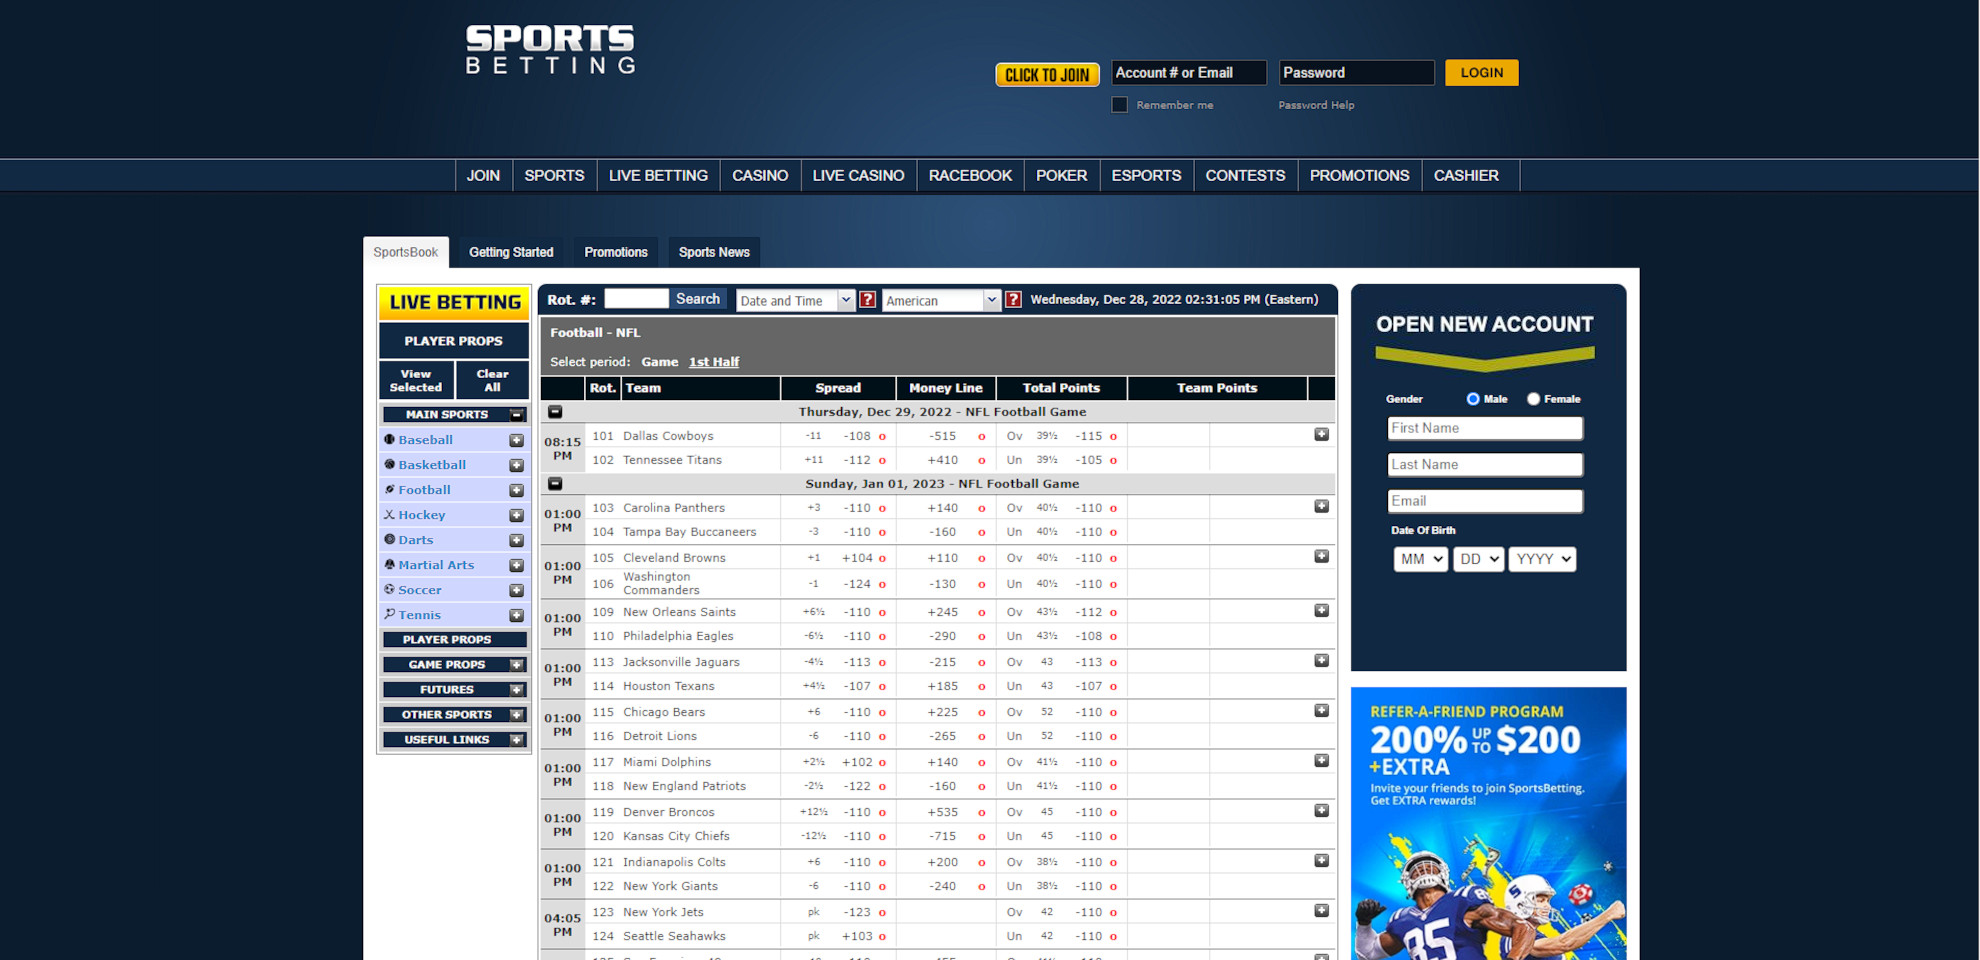
Task: Switch to the Sports News tab
Action: pos(714,252)
